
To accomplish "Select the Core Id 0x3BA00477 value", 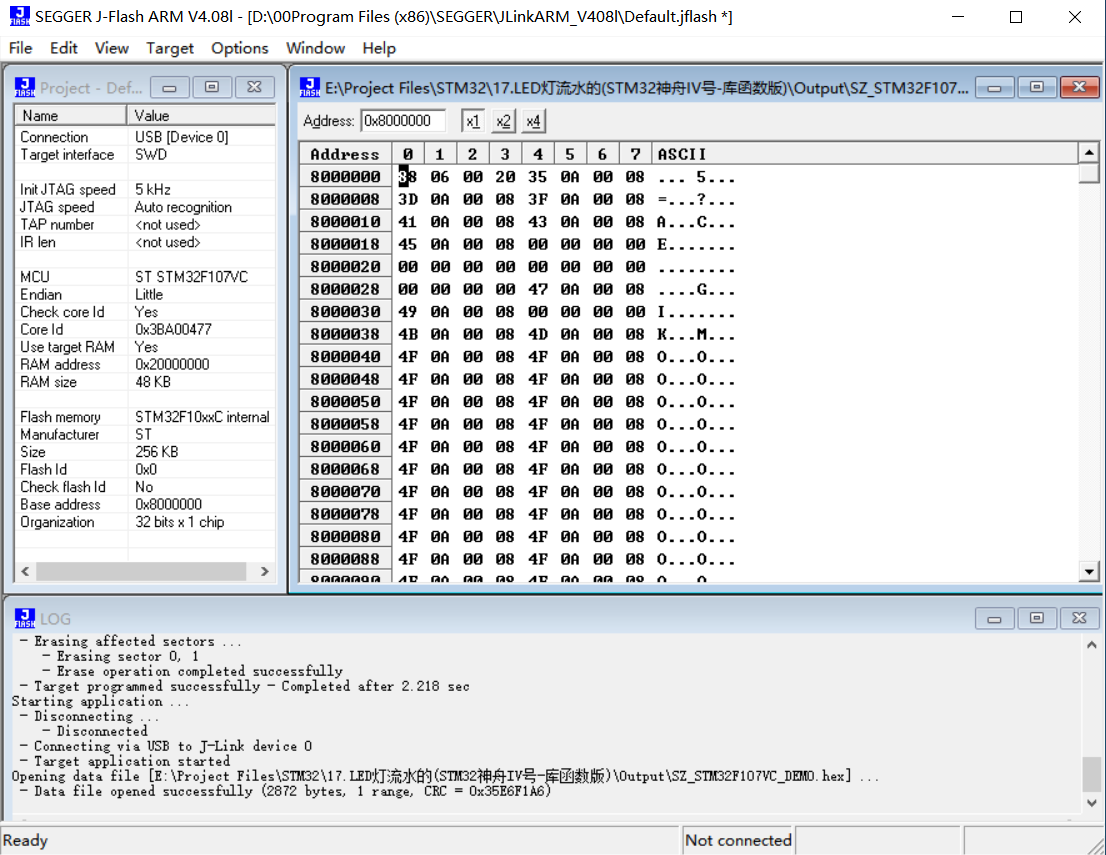I will click(x=173, y=329).
